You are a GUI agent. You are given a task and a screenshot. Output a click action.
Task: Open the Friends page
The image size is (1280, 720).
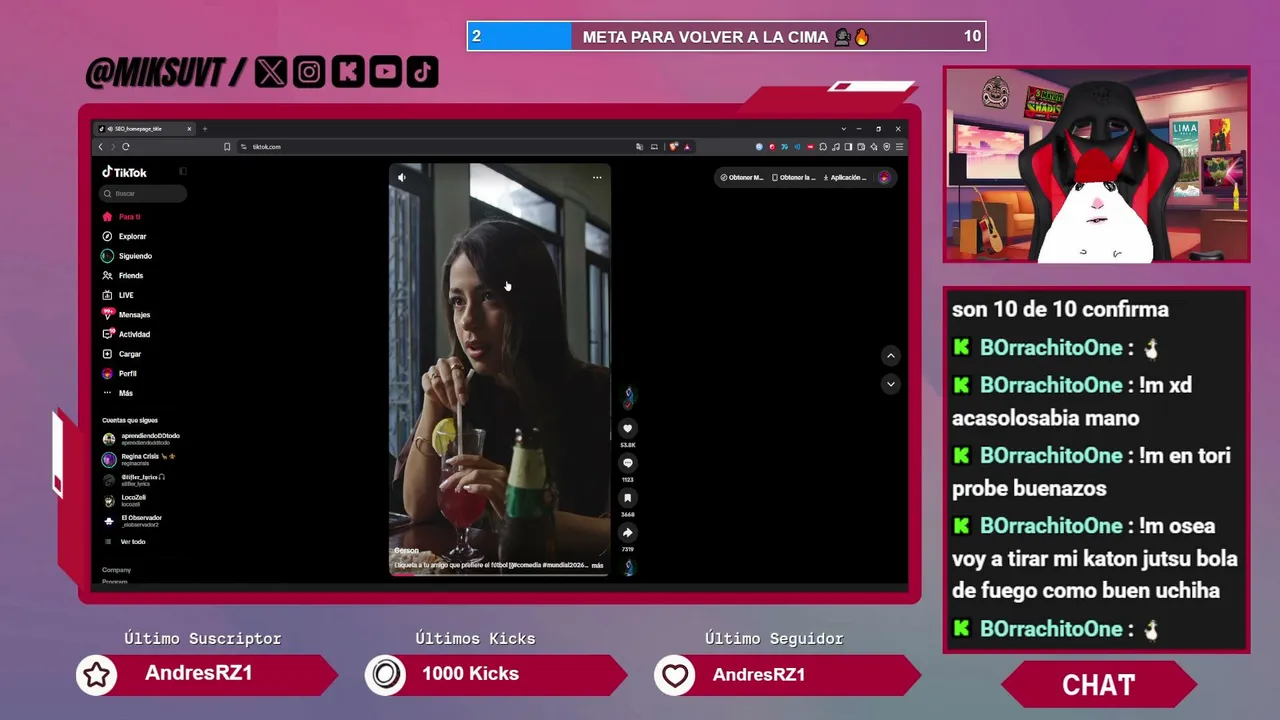point(123,275)
